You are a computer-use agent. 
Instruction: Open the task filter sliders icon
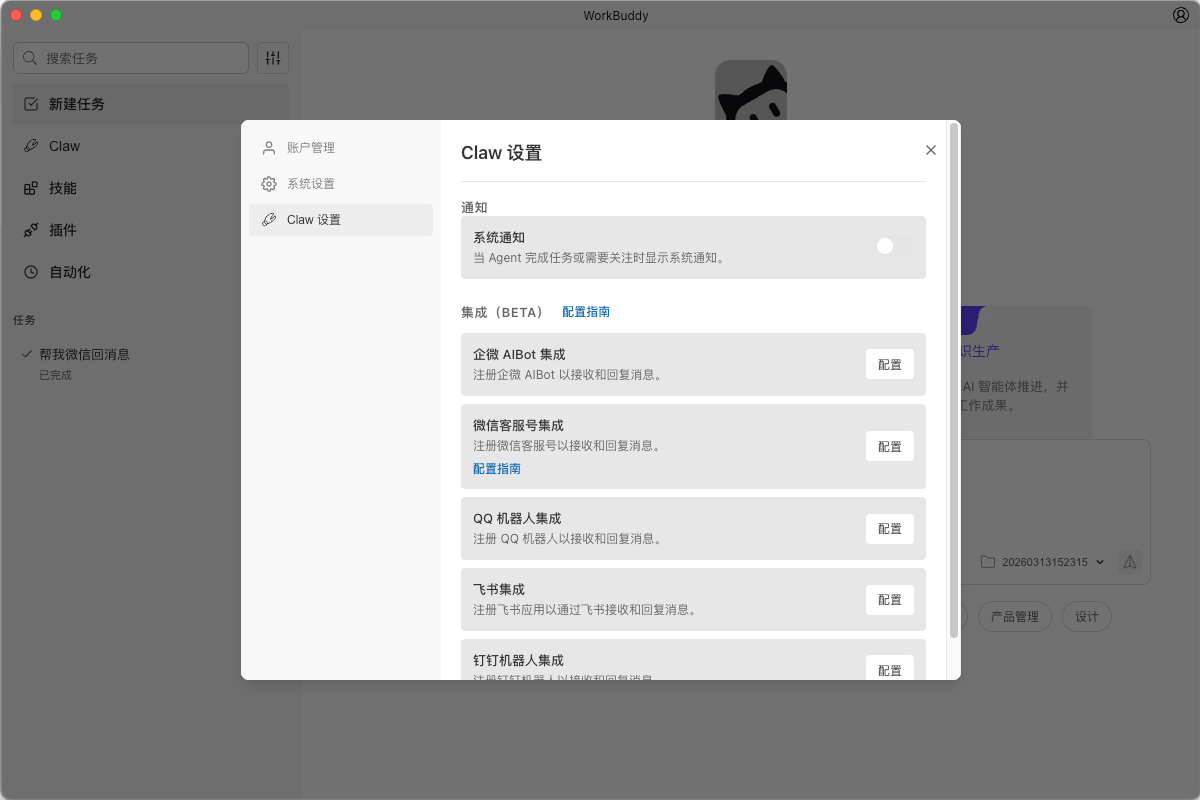pyautogui.click(x=273, y=58)
